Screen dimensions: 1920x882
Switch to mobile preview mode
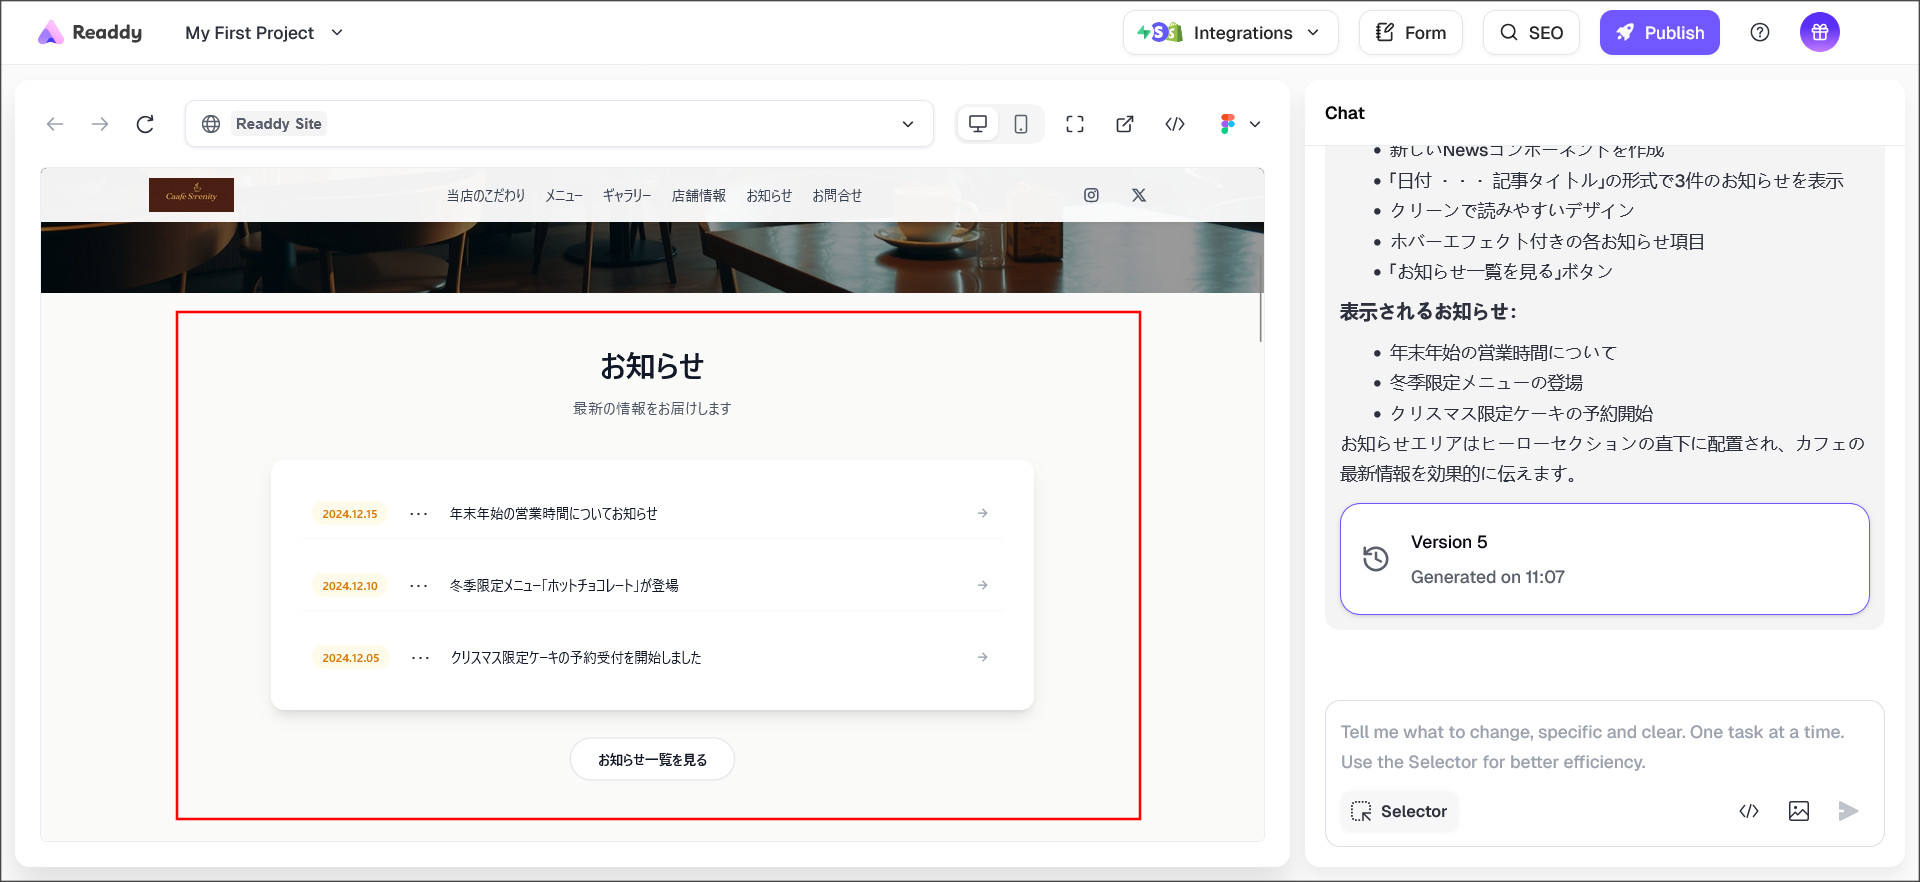(1021, 124)
